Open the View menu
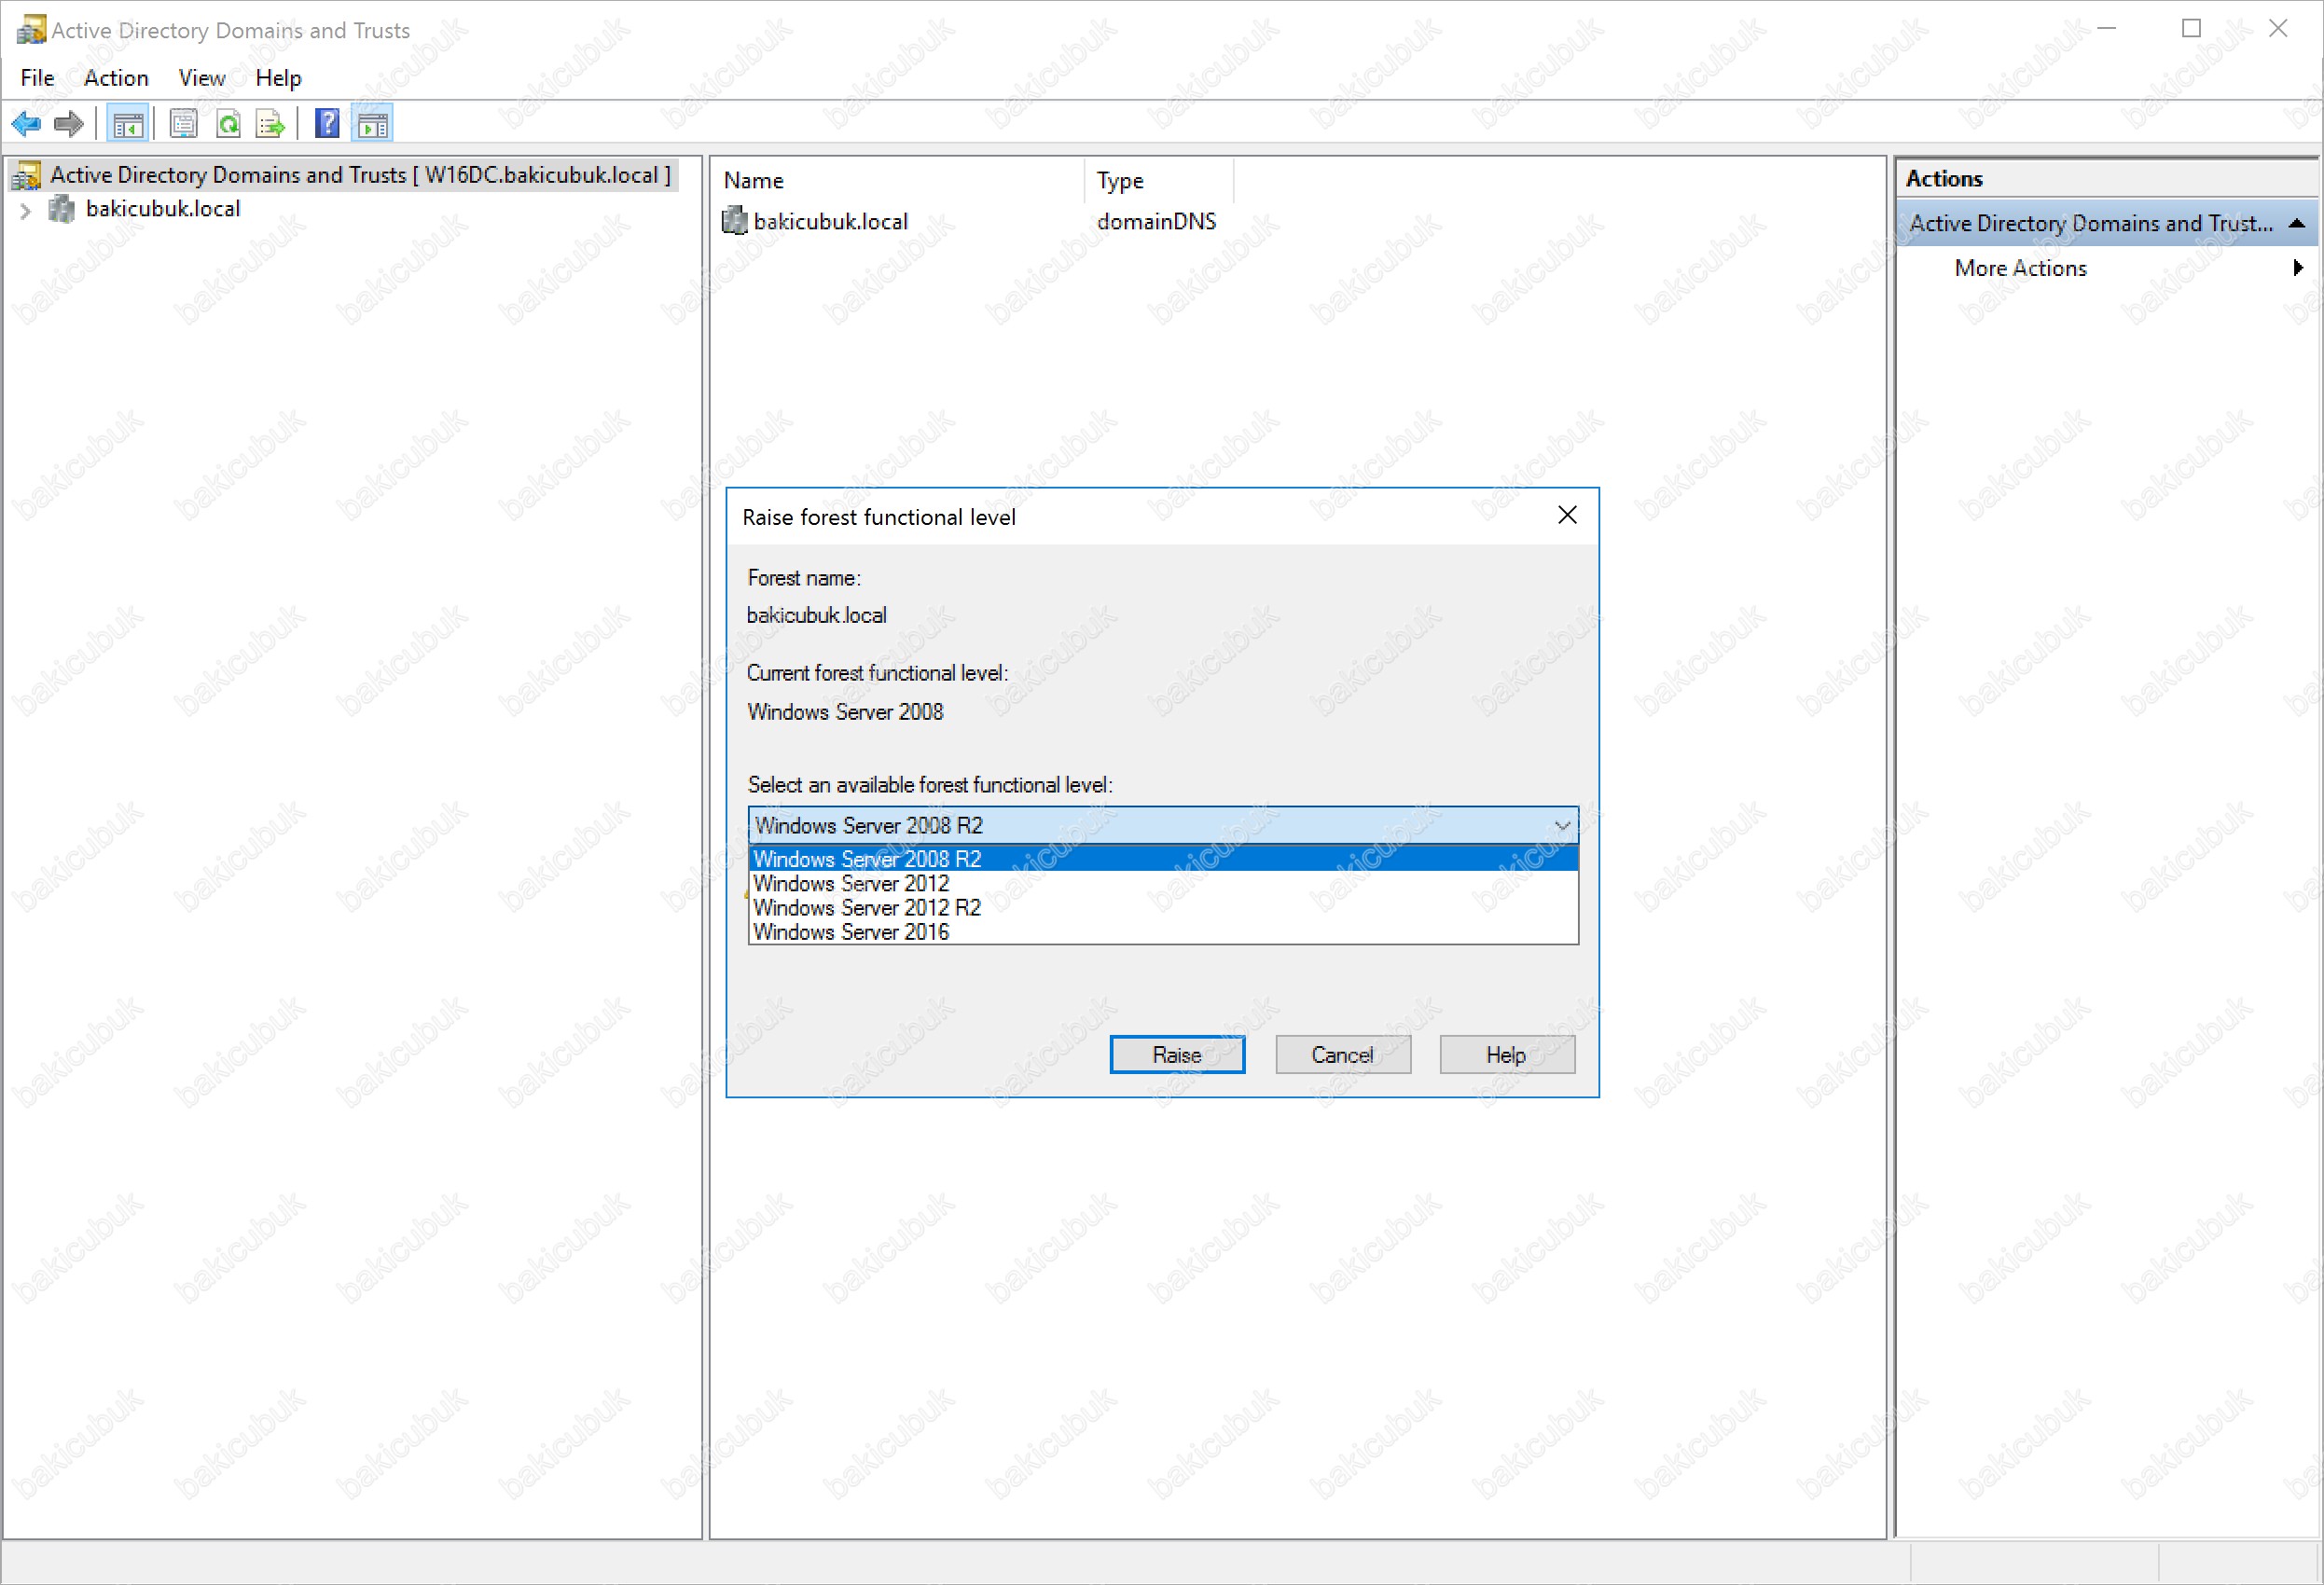2324x1585 pixels. click(x=201, y=78)
